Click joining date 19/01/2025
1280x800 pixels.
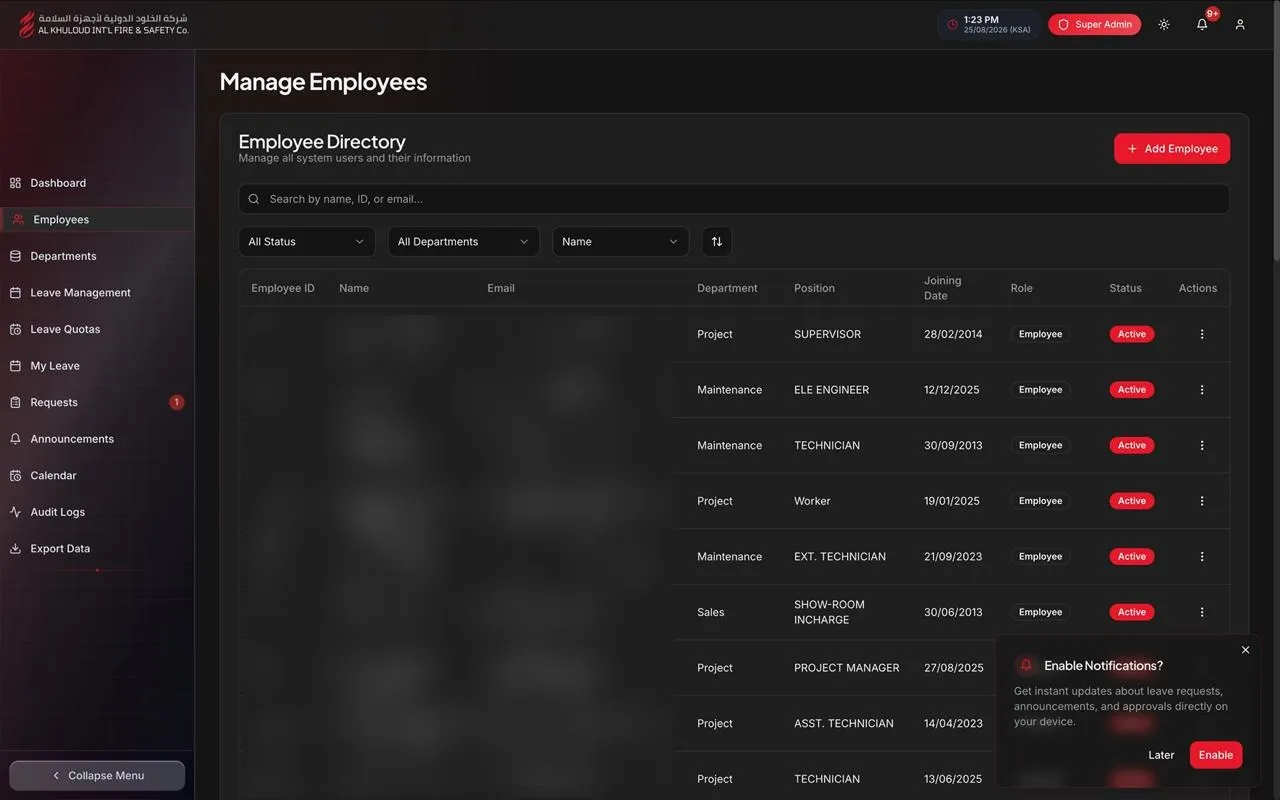click(x=952, y=501)
